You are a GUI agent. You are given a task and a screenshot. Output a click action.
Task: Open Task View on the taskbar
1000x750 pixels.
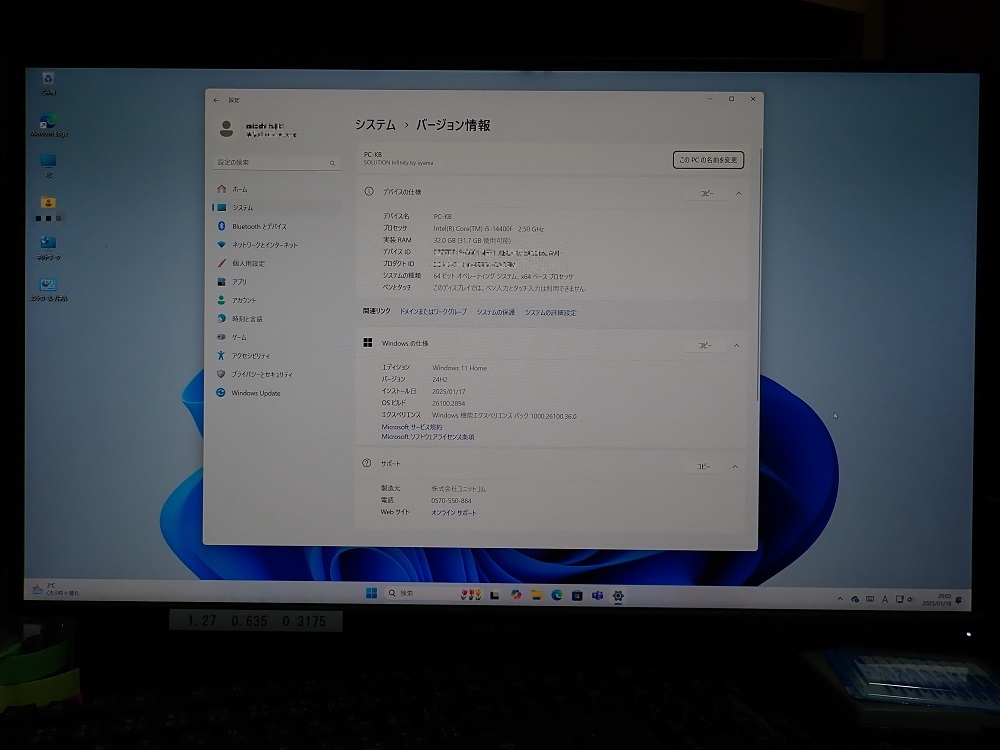pos(494,595)
